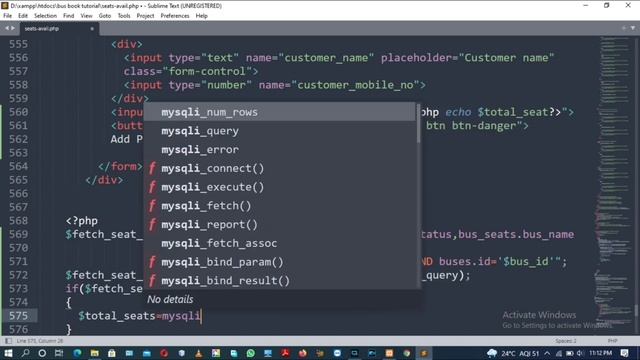Choose mysqli_error autocomplete suggestion
Viewport: 640px width, 360px height.
pos(280,149)
